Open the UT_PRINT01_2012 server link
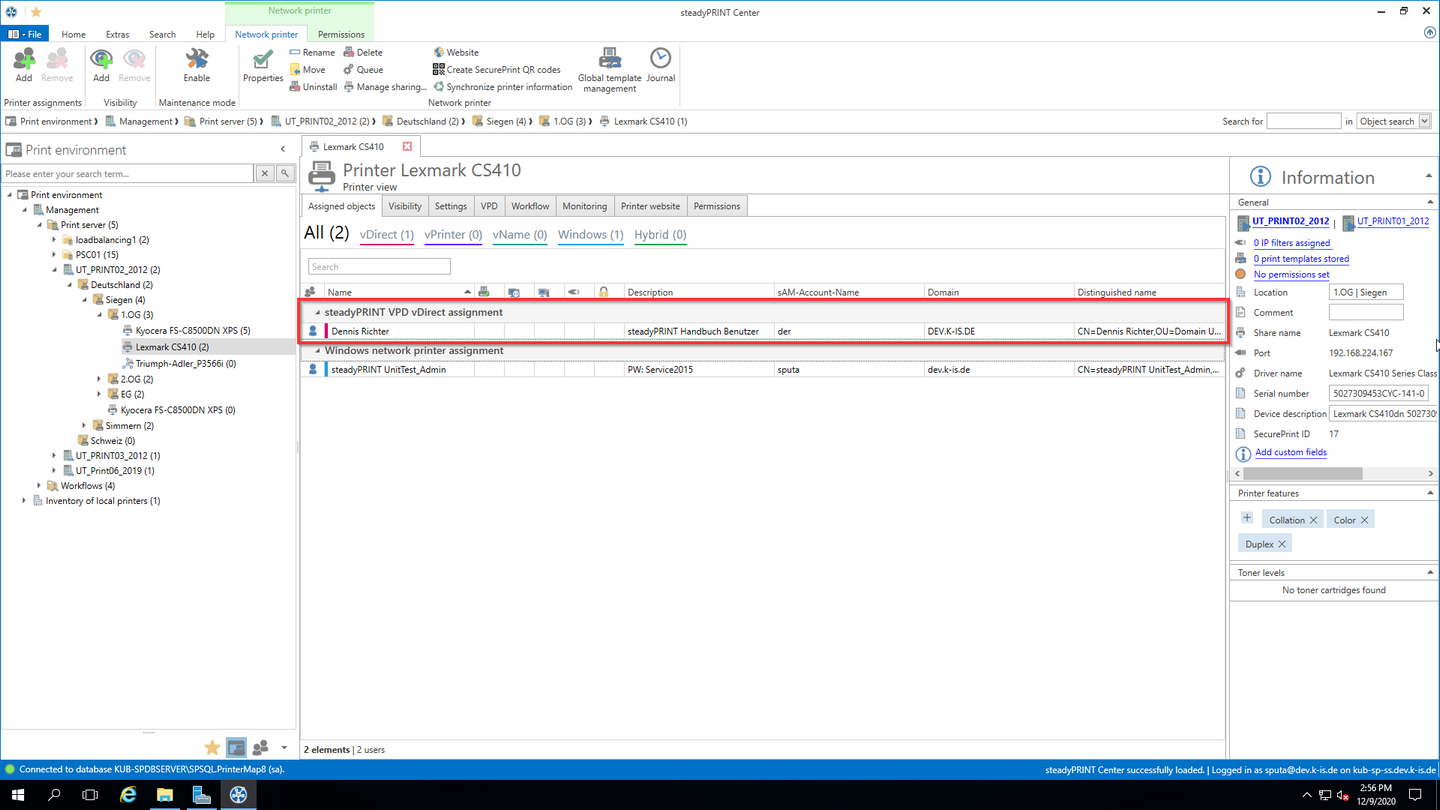 [x=1392, y=222]
